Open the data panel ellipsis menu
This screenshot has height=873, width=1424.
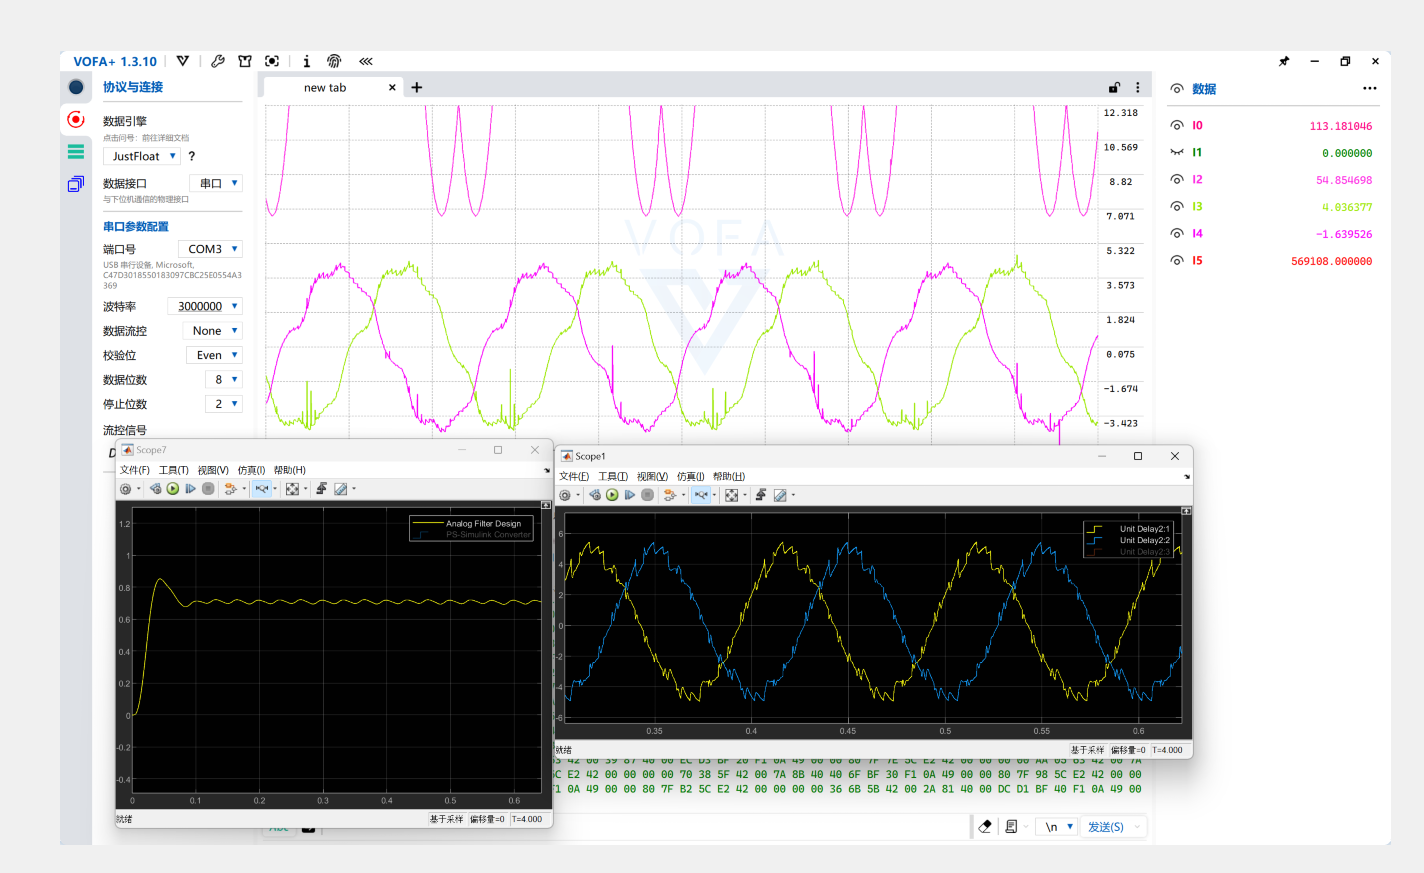coord(1370,88)
